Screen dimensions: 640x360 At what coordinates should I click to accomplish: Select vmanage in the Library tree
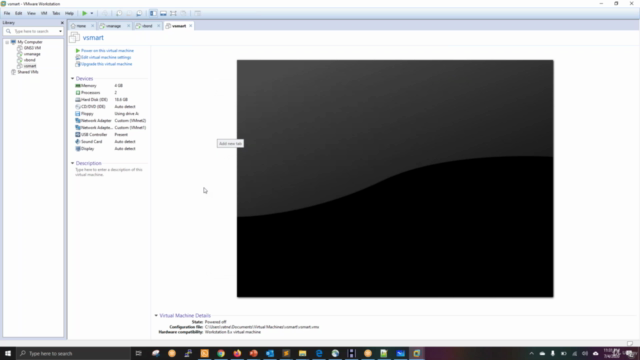pos(32,54)
